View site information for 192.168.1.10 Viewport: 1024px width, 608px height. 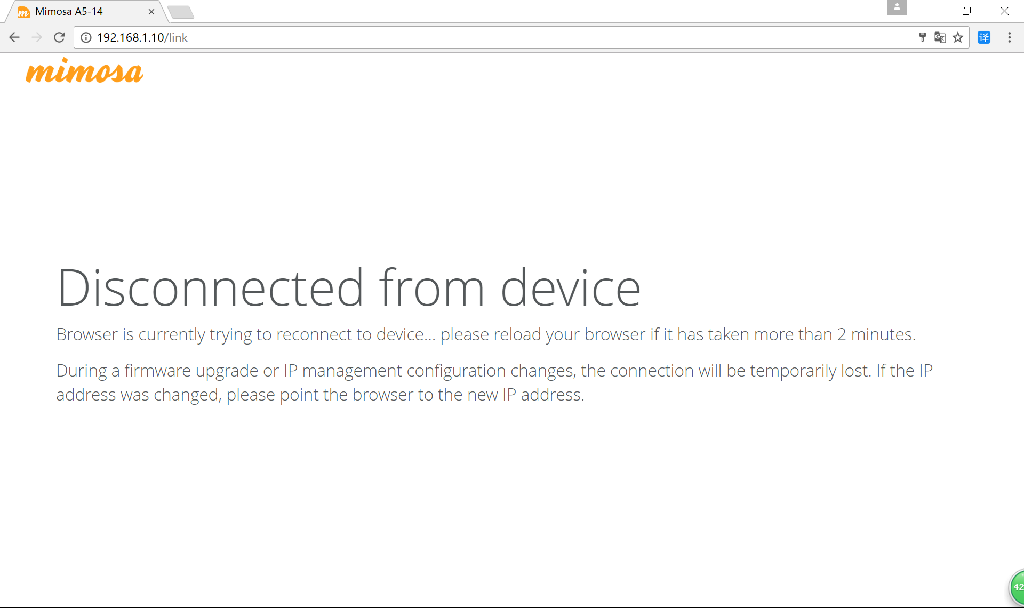[x=86, y=38]
